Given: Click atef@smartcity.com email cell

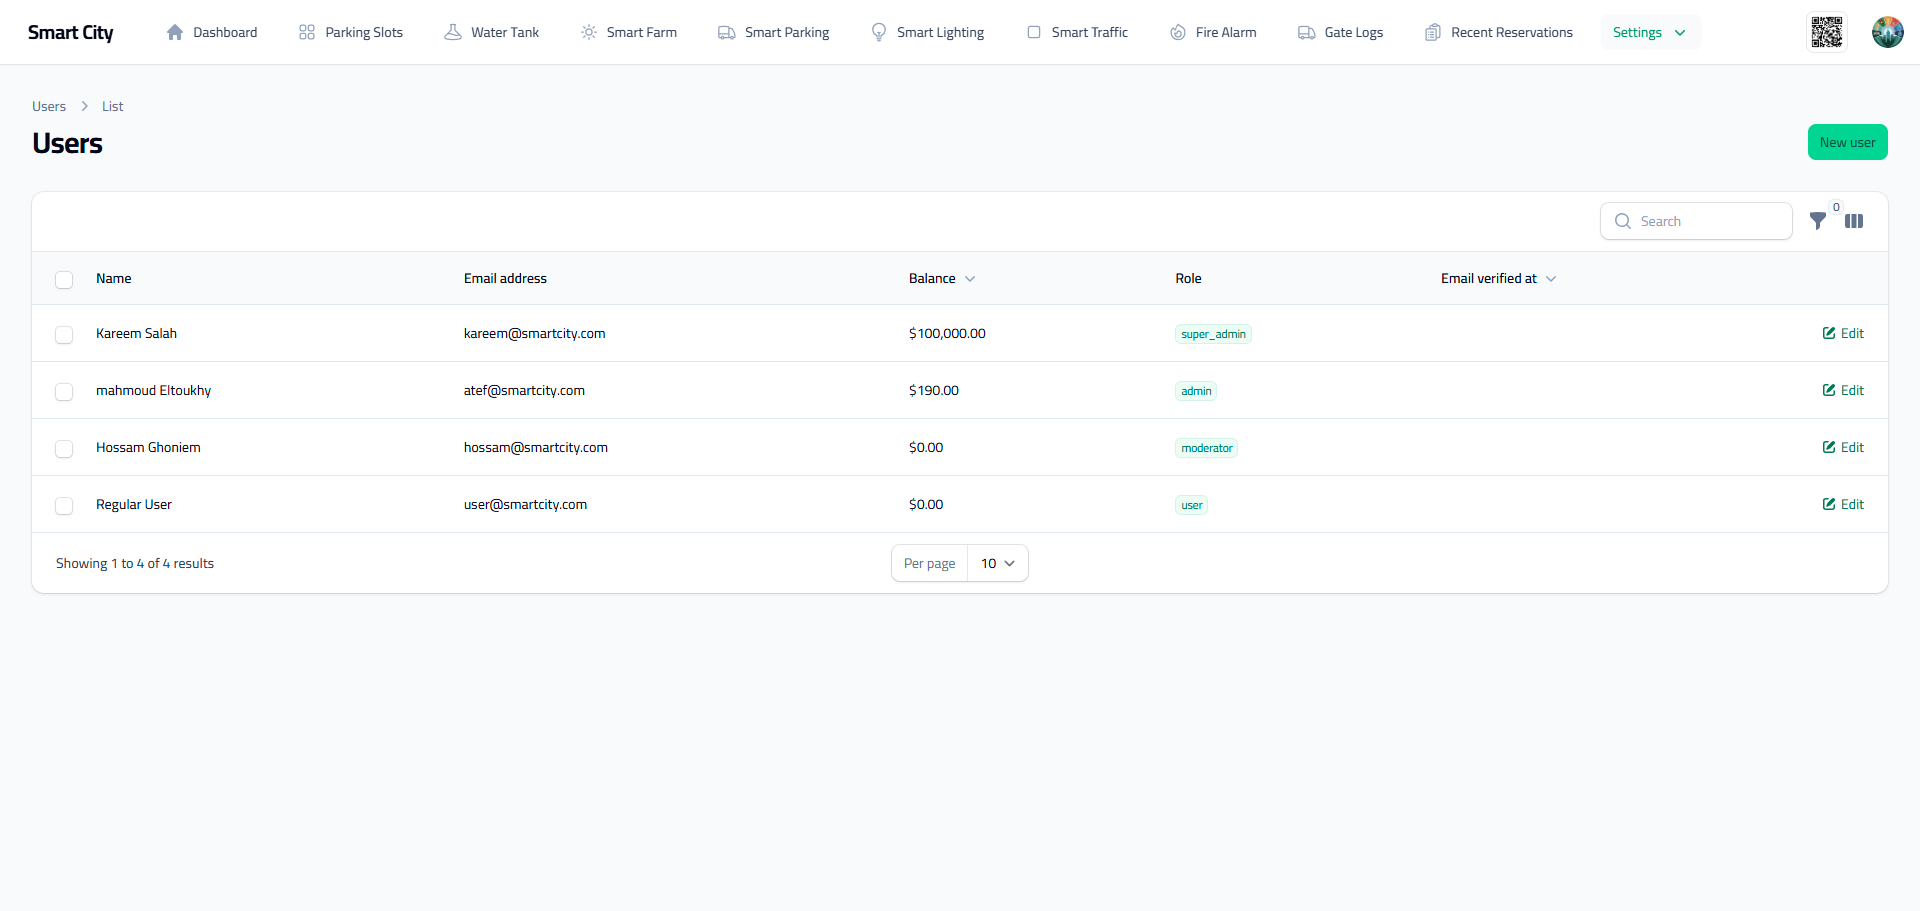Looking at the screenshot, I should click(524, 390).
